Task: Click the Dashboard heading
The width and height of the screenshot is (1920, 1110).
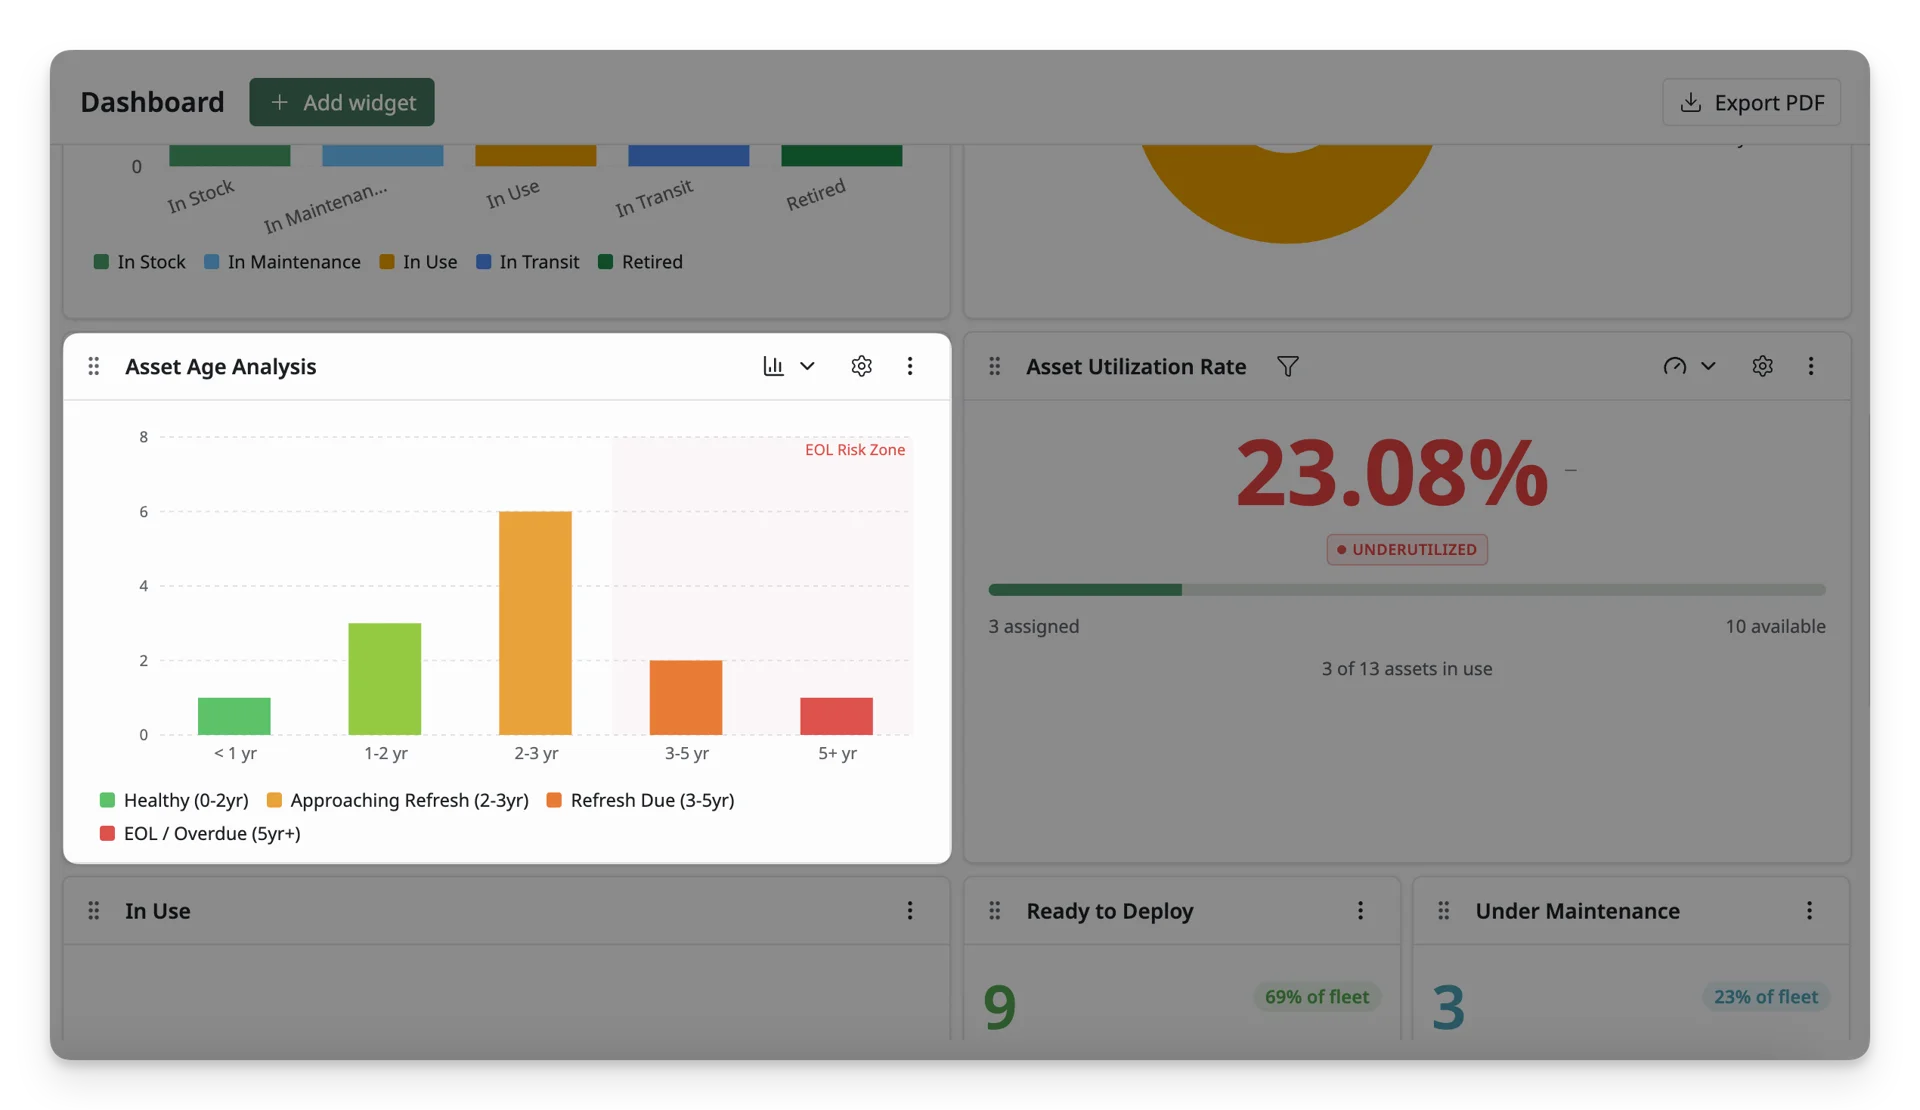Action: tap(152, 102)
